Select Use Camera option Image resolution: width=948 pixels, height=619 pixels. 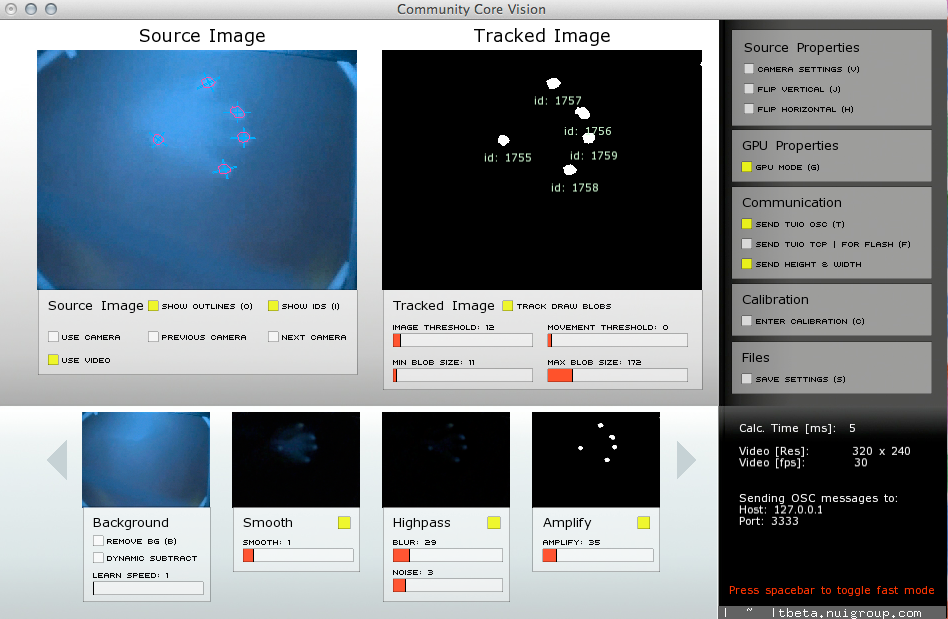pyautogui.click(x=53, y=337)
